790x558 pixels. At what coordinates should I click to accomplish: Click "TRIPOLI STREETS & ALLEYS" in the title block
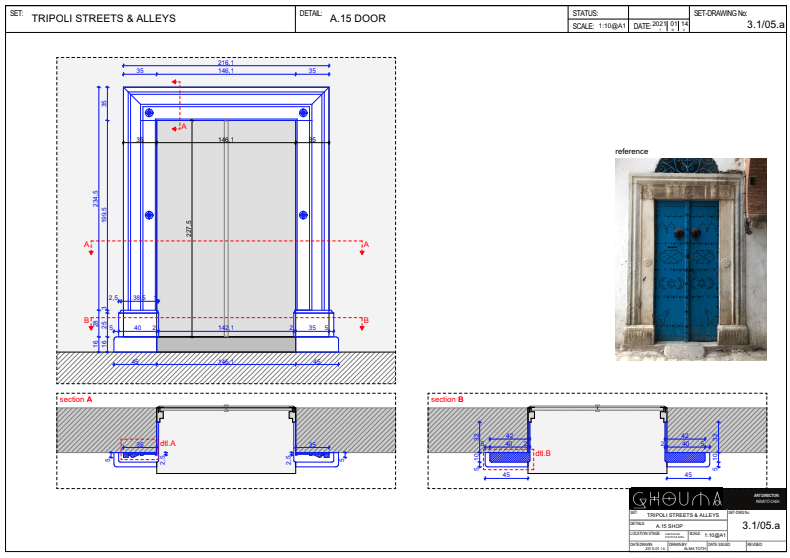(x=683, y=515)
